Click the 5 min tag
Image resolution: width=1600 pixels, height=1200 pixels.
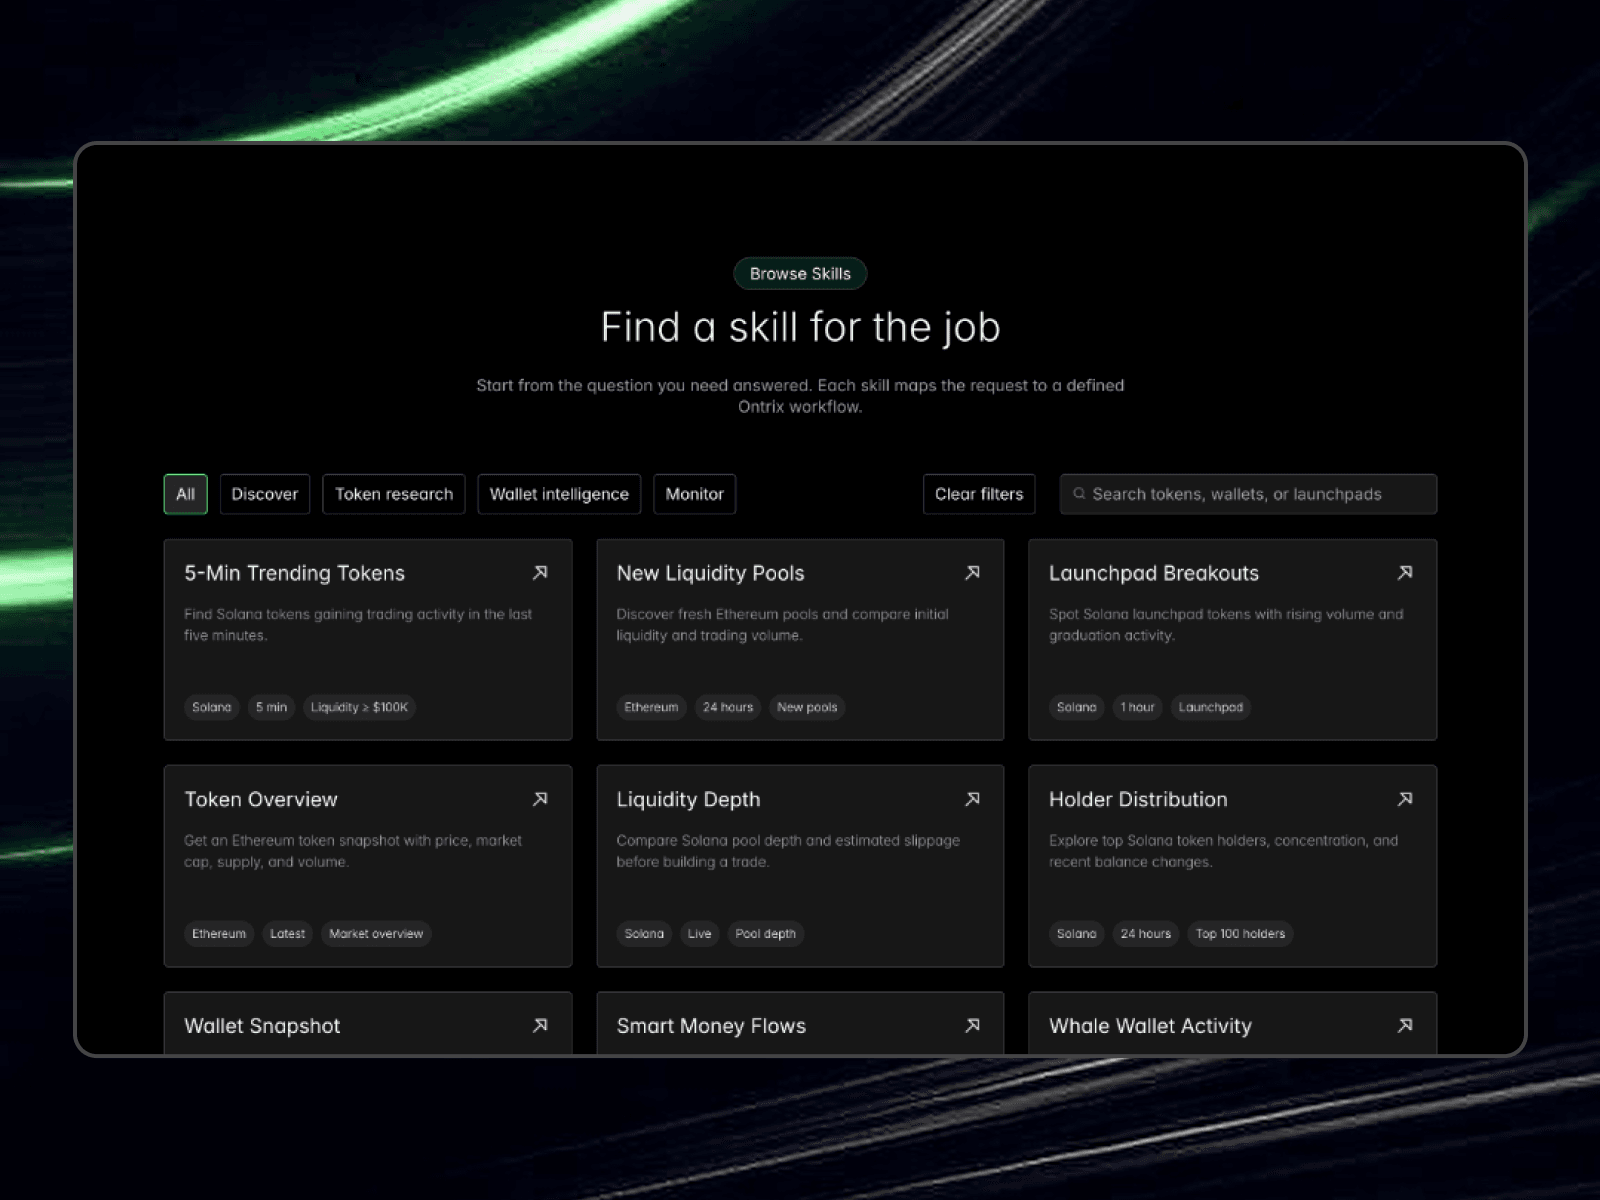pyautogui.click(x=271, y=707)
